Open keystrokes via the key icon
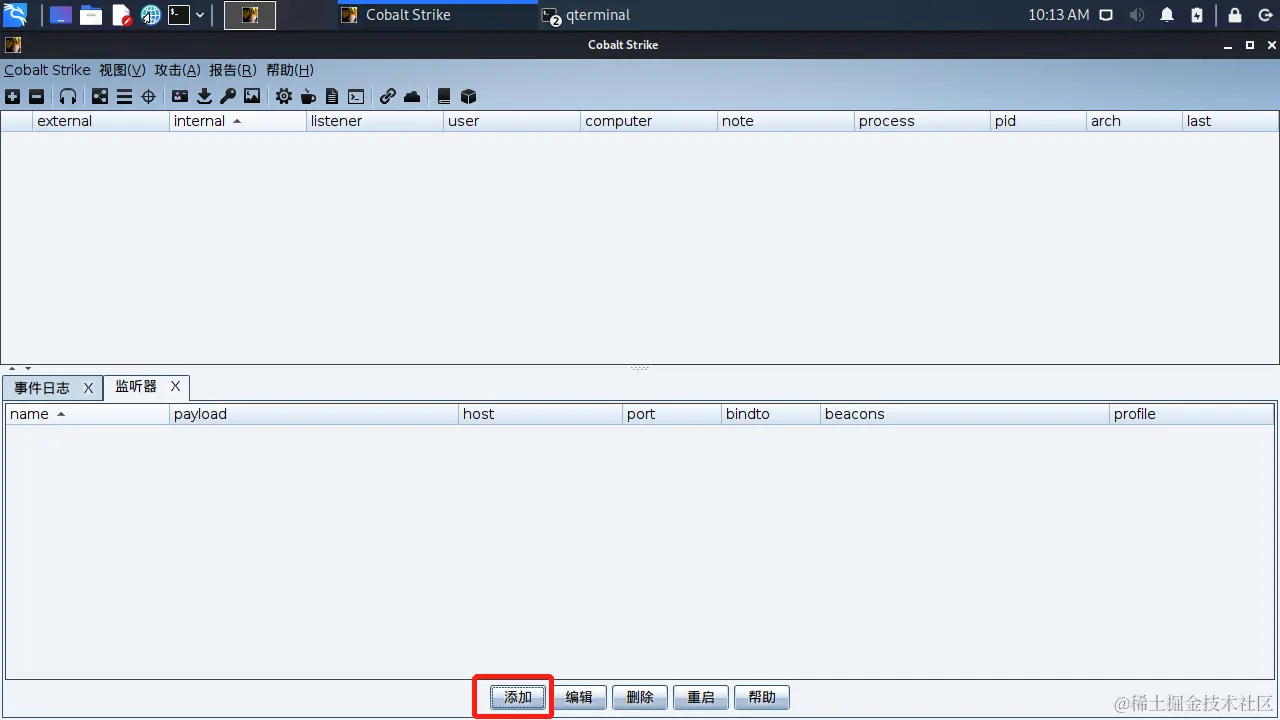1280x720 pixels. 228,97
